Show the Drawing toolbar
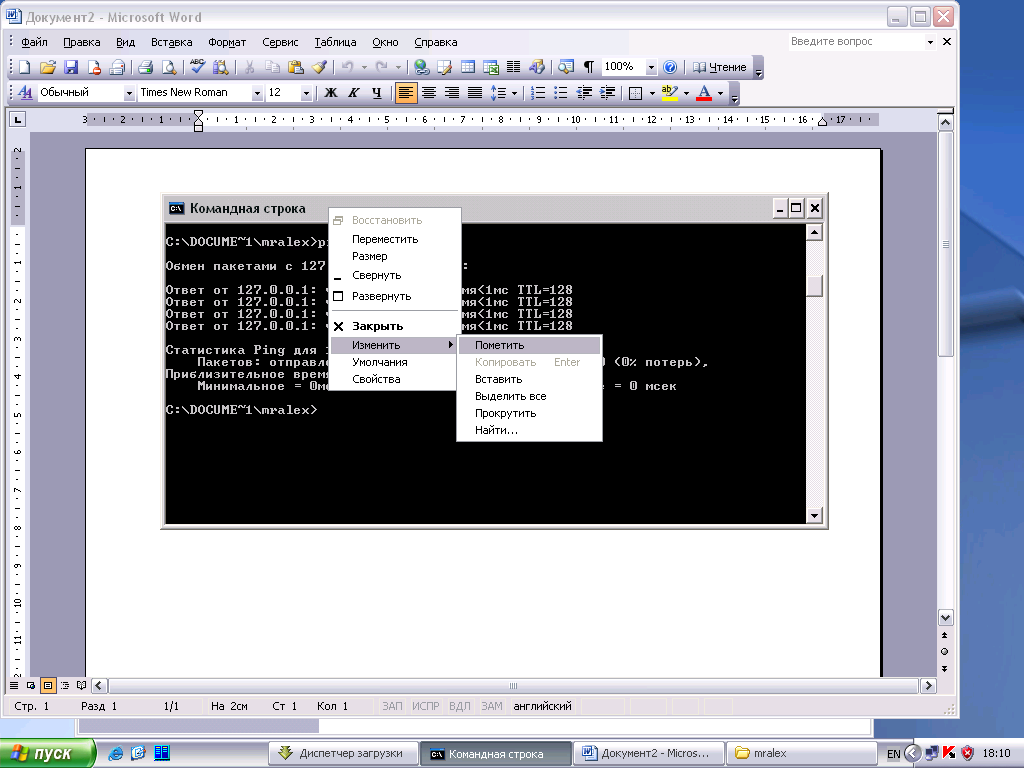Image resolution: width=1024 pixels, height=768 pixels. 537,67
